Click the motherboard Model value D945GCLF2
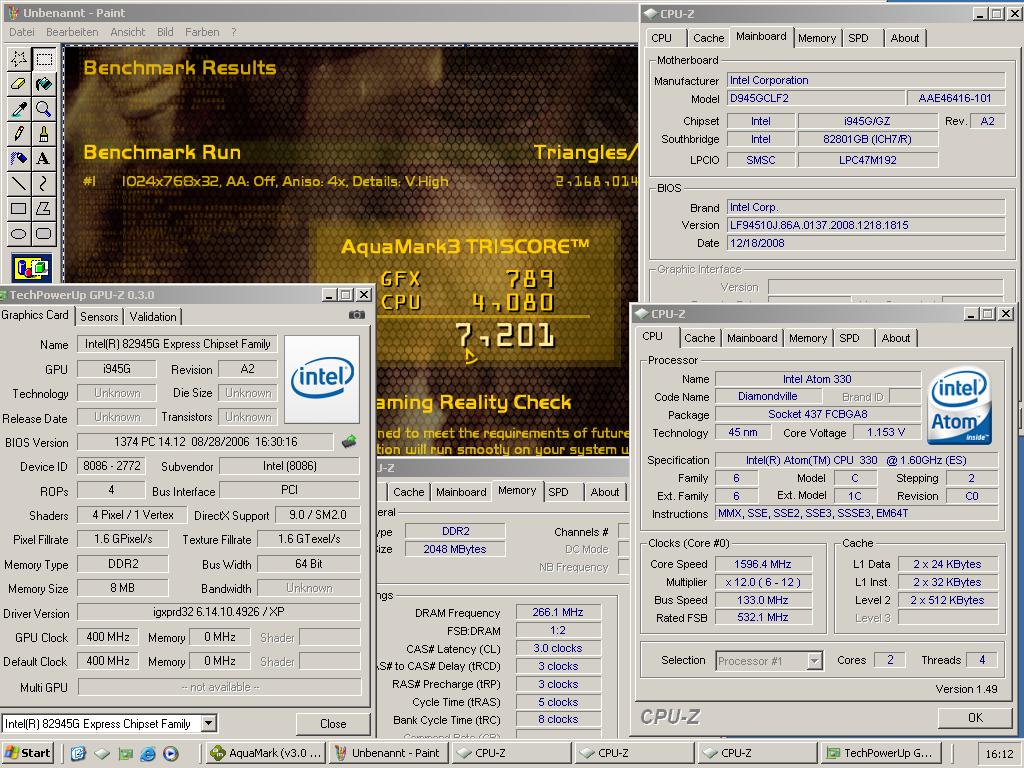Screen dimensions: 1024x768 pos(814,99)
